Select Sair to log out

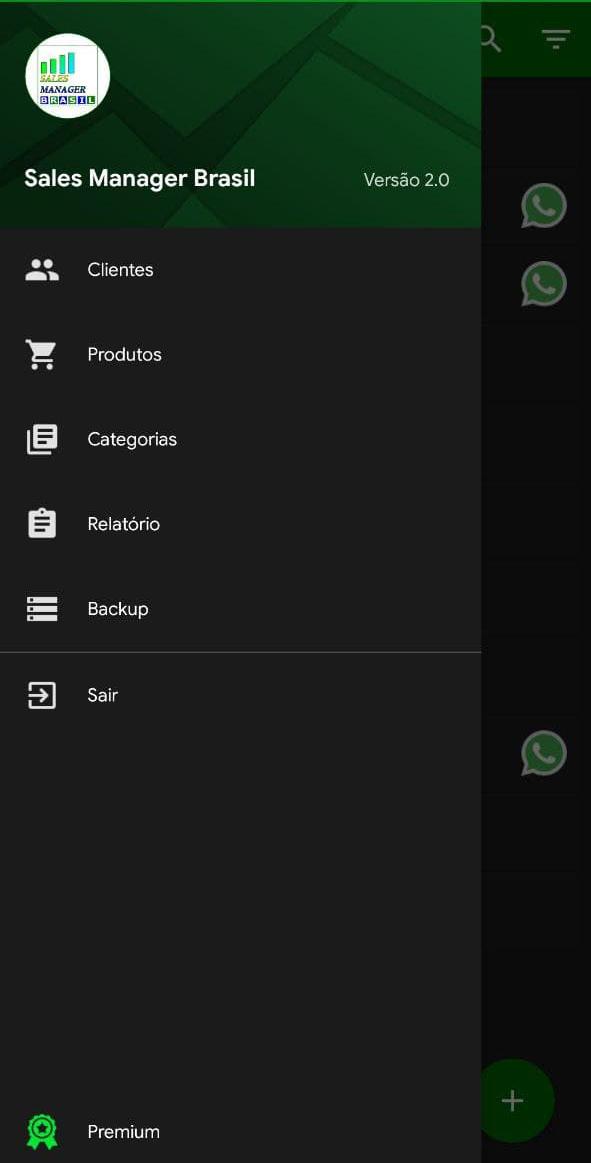pyautogui.click(x=240, y=695)
